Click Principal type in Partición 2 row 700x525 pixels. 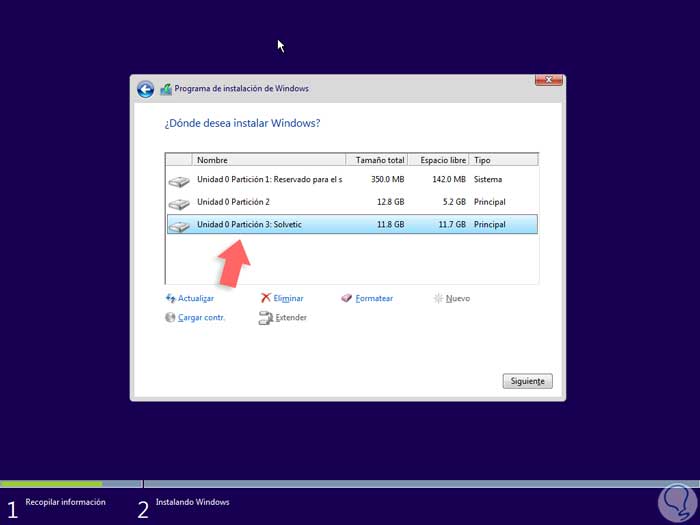click(490, 202)
